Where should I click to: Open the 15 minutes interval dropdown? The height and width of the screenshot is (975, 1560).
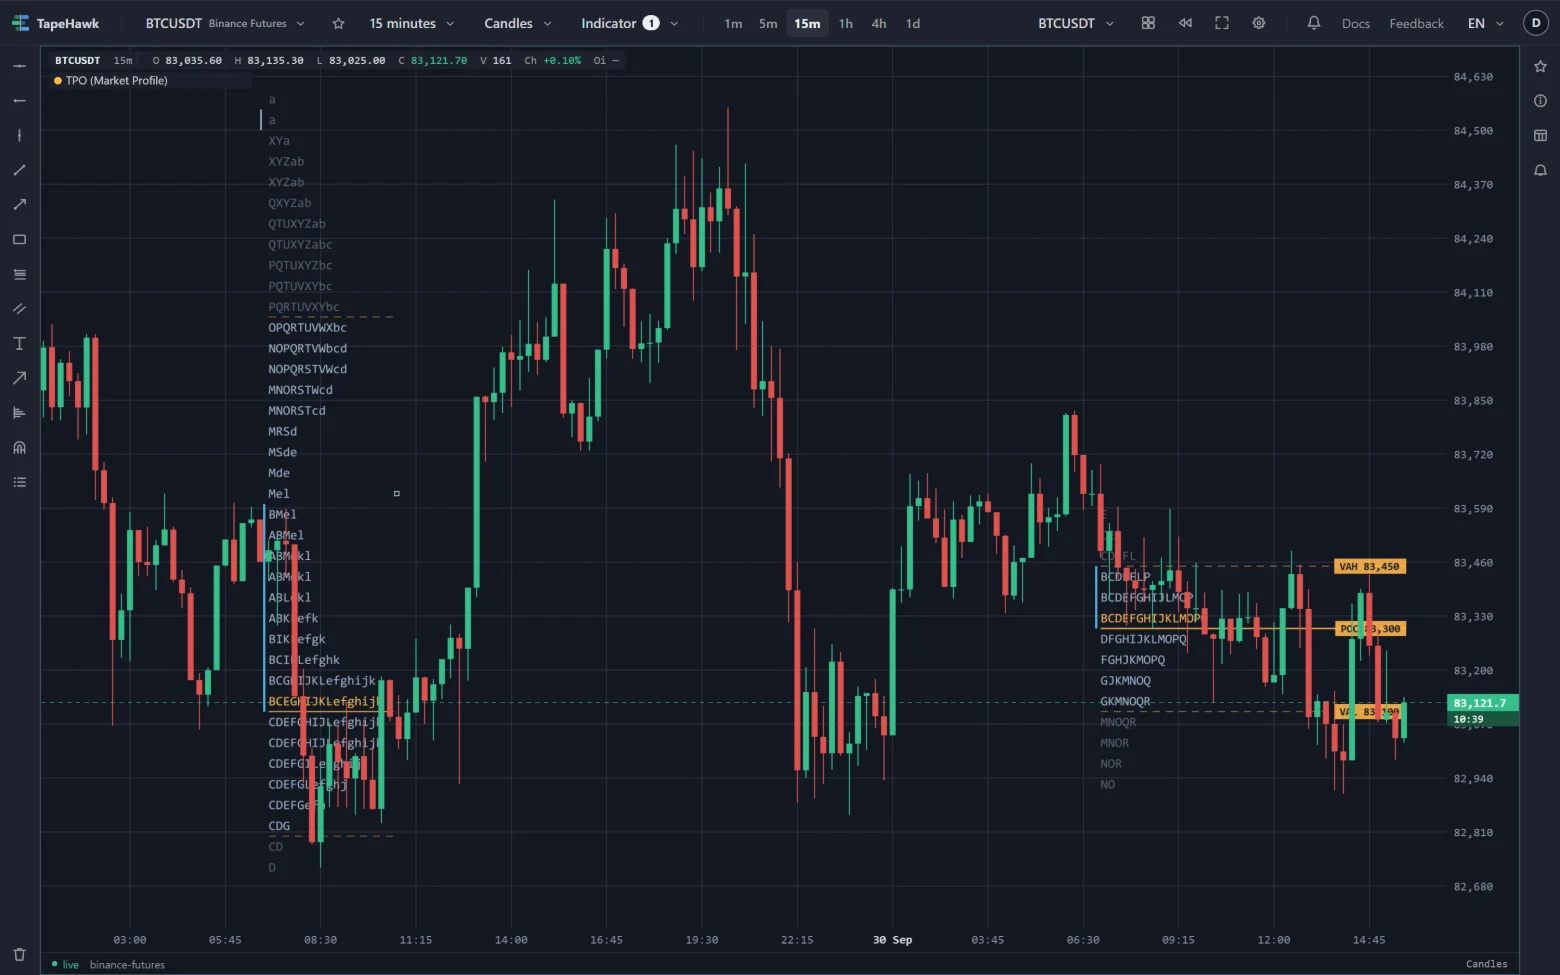(412, 23)
